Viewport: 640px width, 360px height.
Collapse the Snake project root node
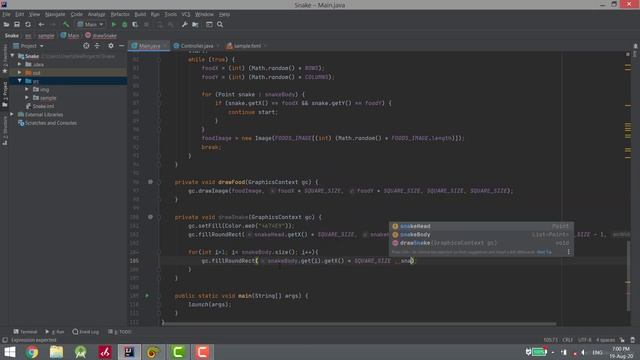coord(12,56)
